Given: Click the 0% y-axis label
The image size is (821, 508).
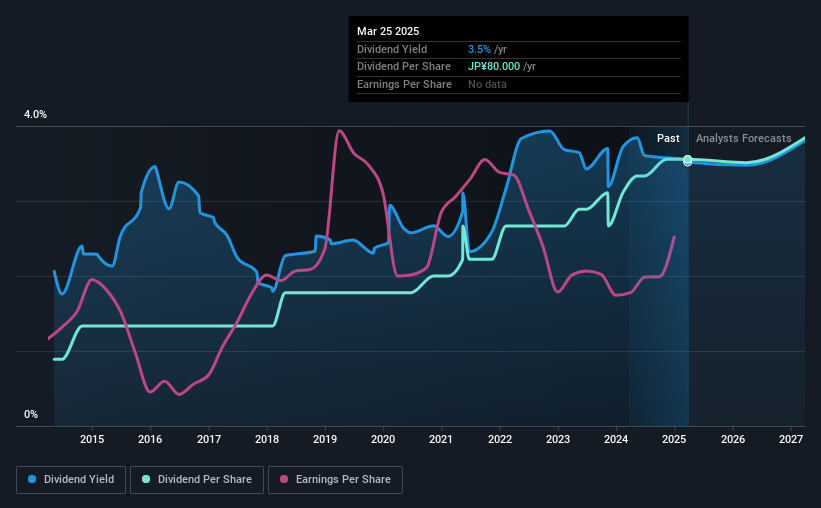Looking at the screenshot, I should tap(31, 414).
